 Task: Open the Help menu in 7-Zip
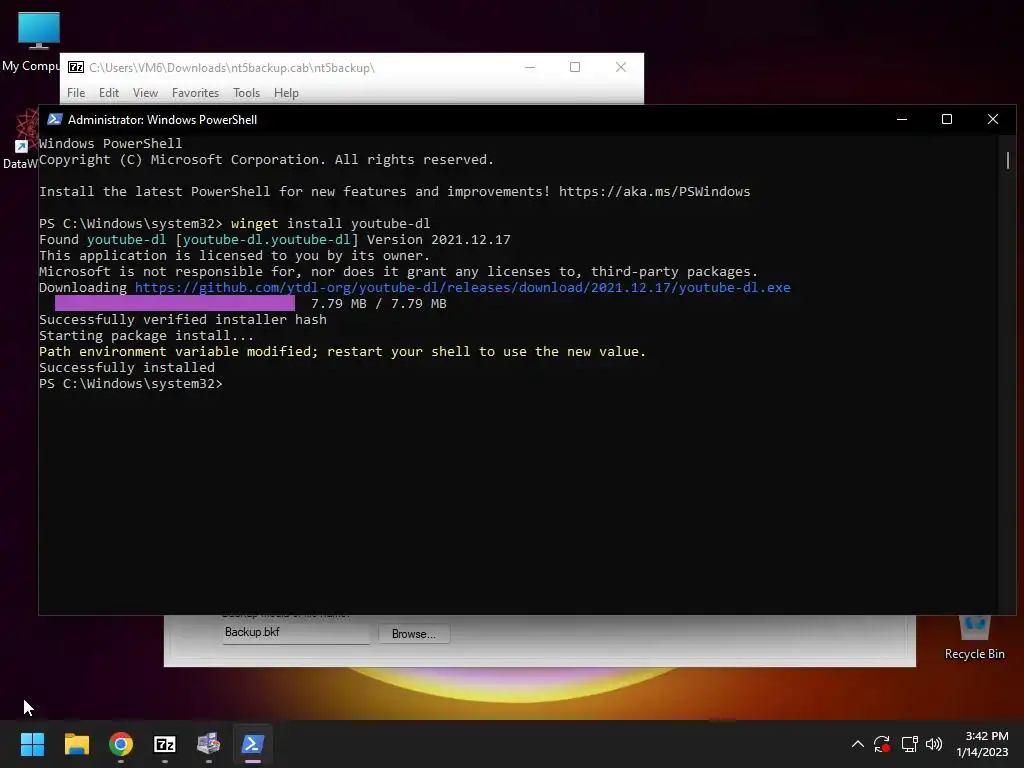[286, 93]
